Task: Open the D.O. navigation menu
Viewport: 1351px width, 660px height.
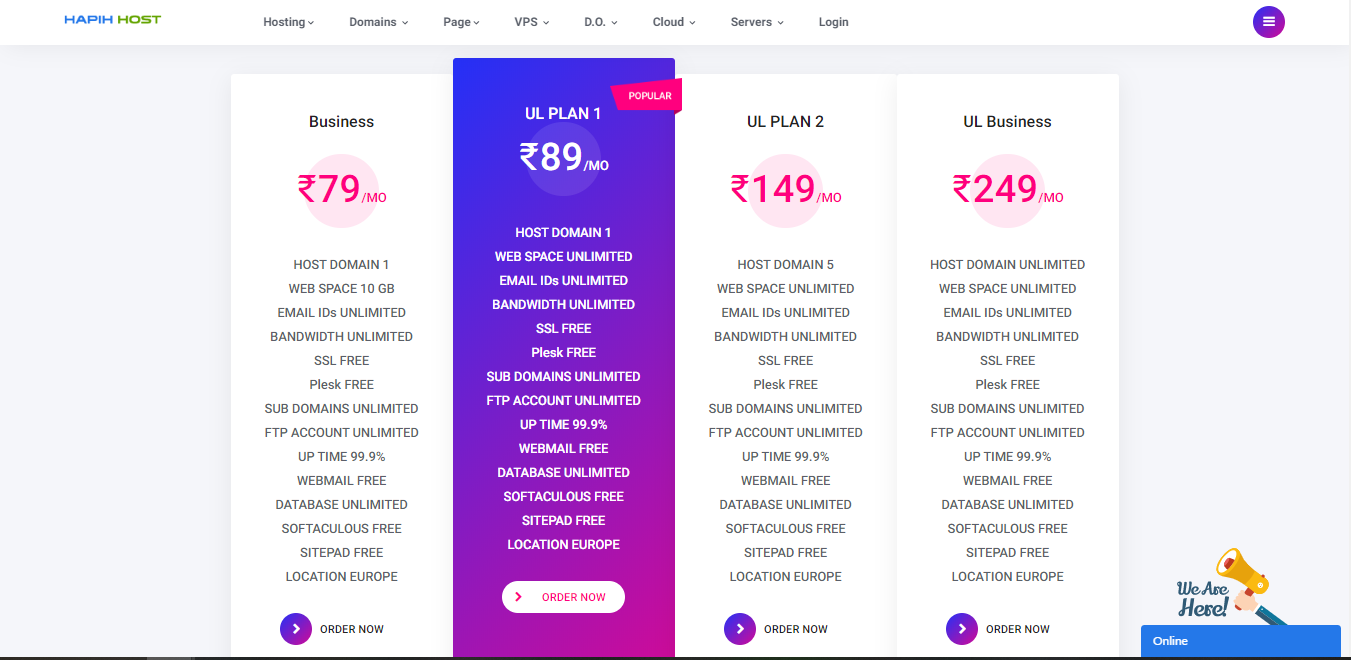Action: (x=601, y=22)
